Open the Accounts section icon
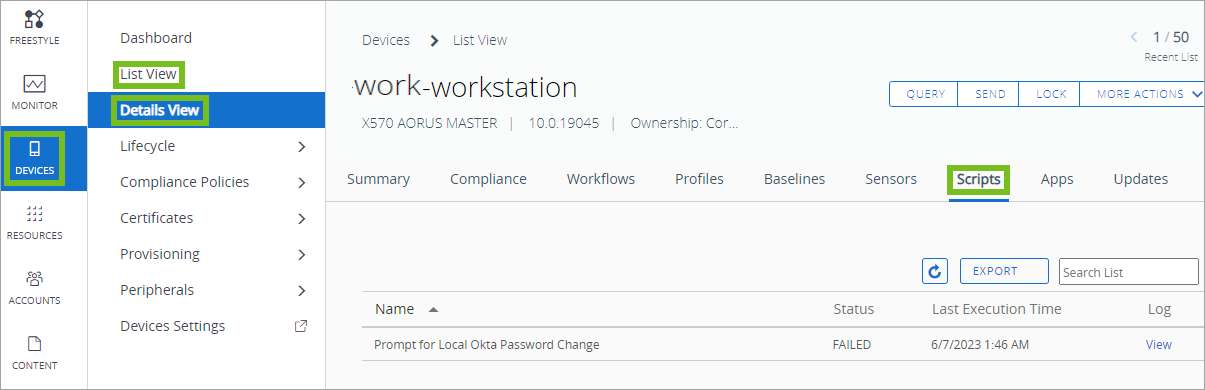Viewport: 1205px width, 390px height. tap(34, 279)
